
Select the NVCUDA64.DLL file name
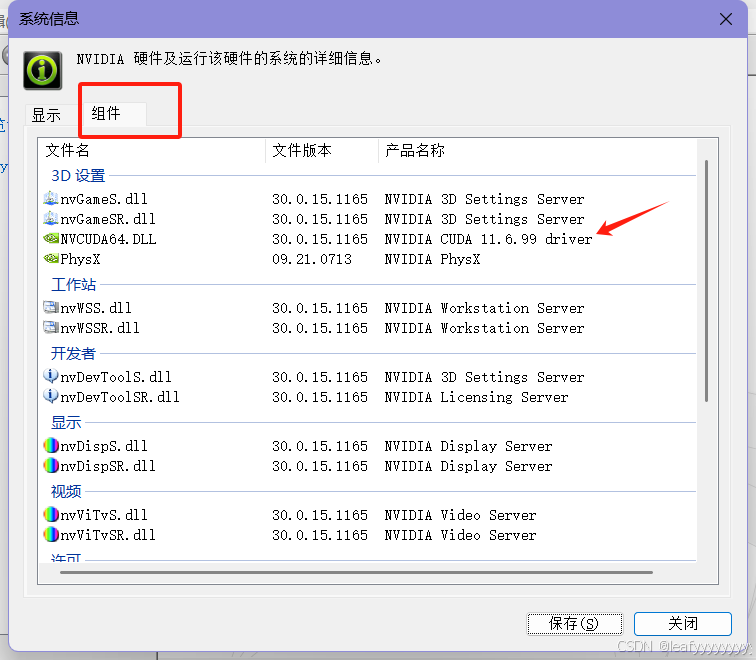[108, 239]
